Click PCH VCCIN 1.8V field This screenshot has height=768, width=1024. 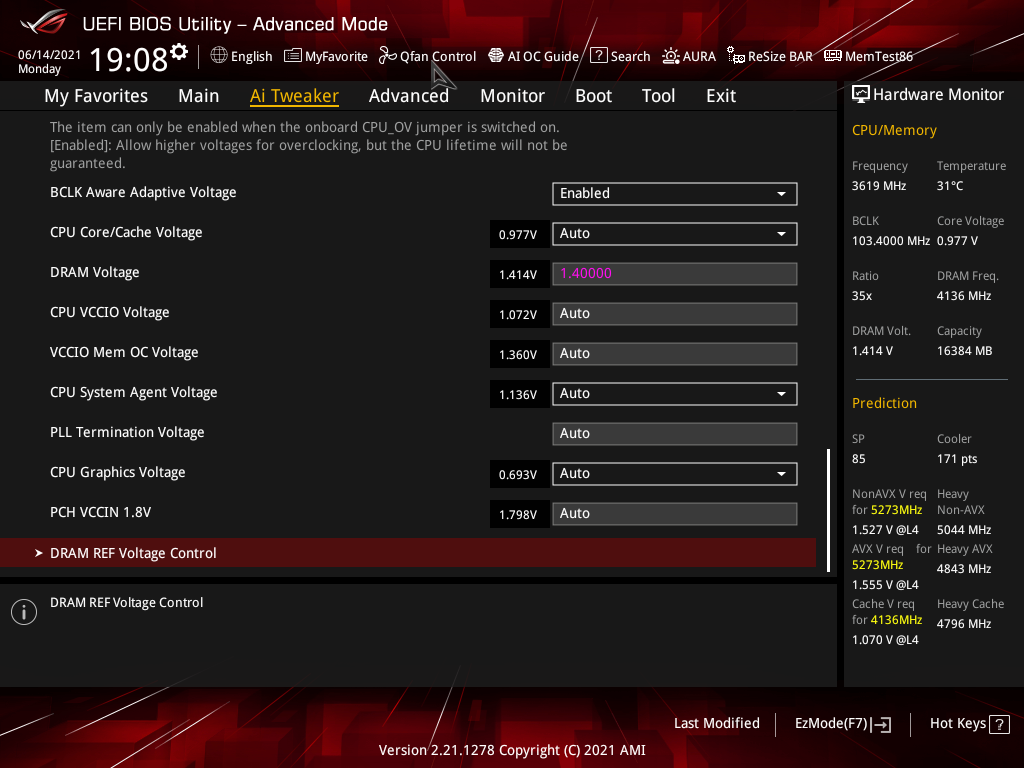click(675, 513)
